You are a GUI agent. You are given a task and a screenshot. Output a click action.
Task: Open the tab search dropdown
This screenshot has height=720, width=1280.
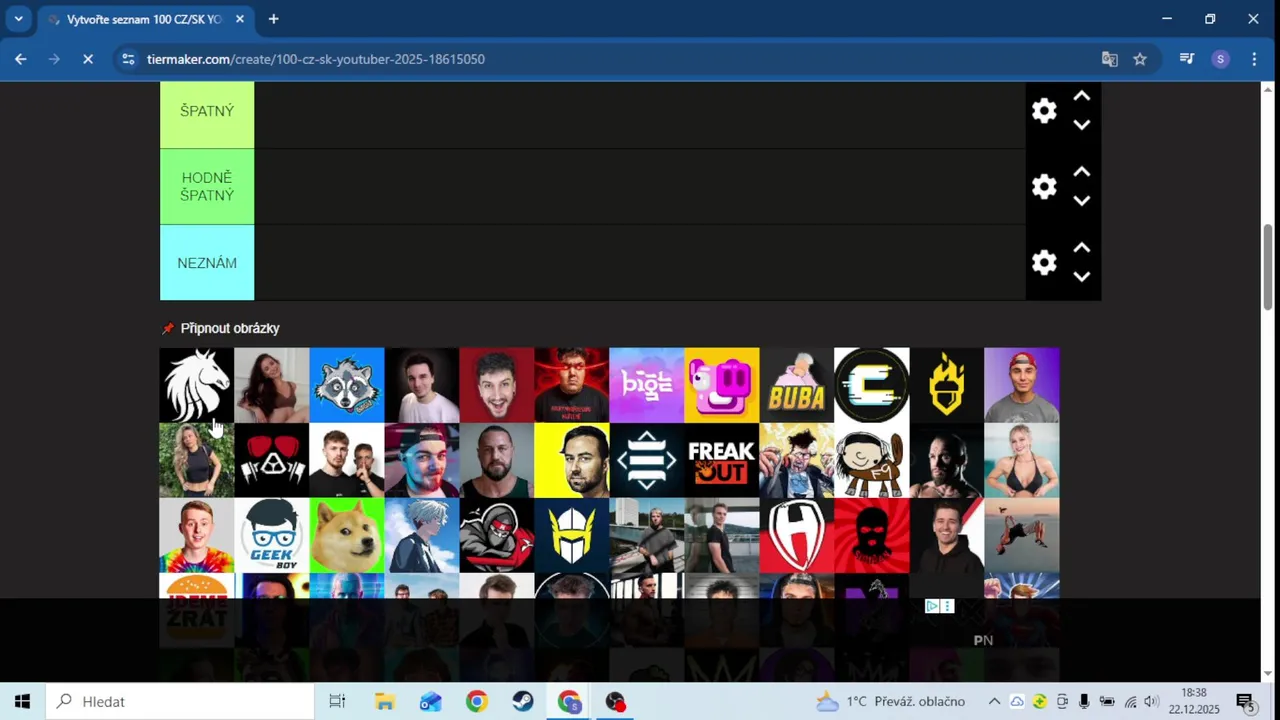(18, 19)
